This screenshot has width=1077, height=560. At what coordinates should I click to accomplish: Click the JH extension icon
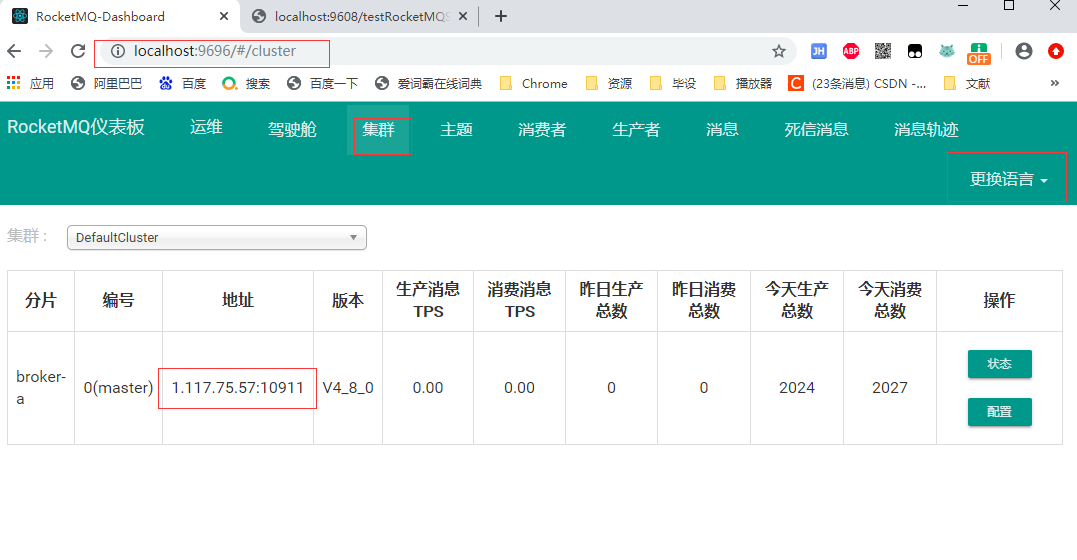click(818, 51)
